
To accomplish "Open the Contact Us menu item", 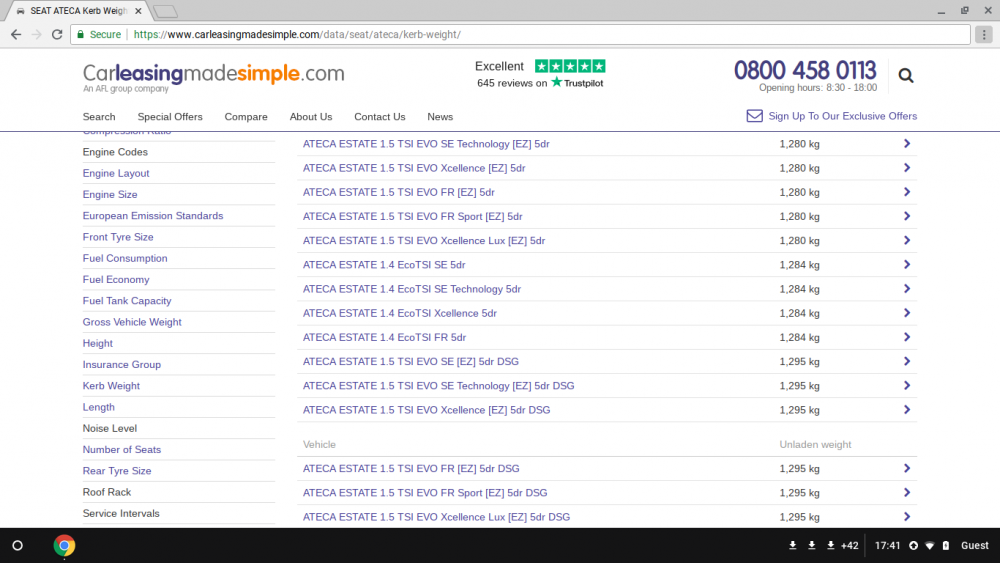I will coord(379,117).
